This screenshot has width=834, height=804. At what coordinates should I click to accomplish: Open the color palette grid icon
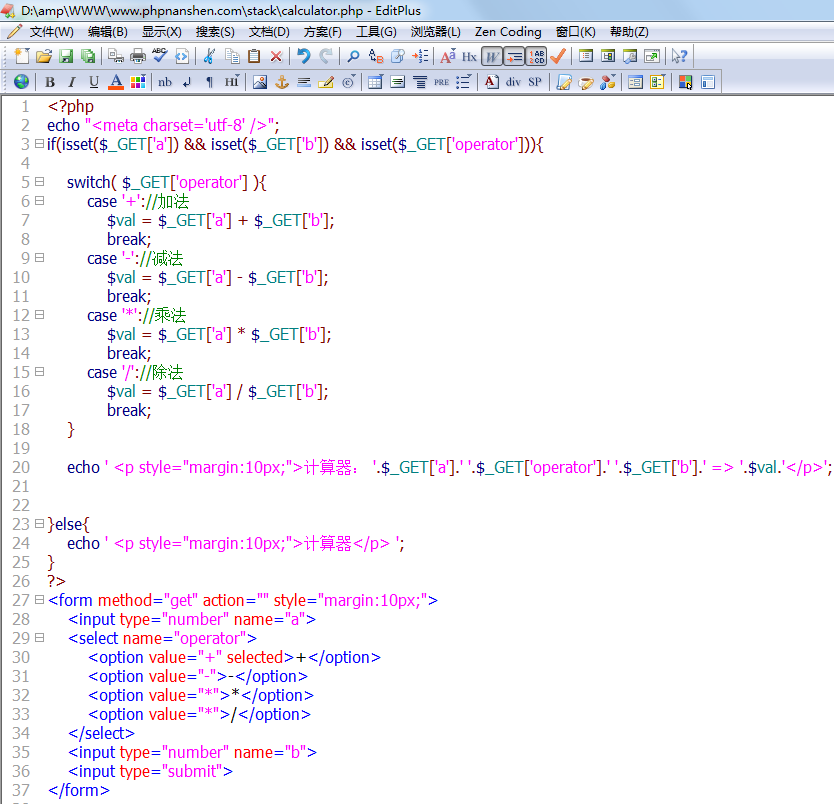click(x=138, y=82)
